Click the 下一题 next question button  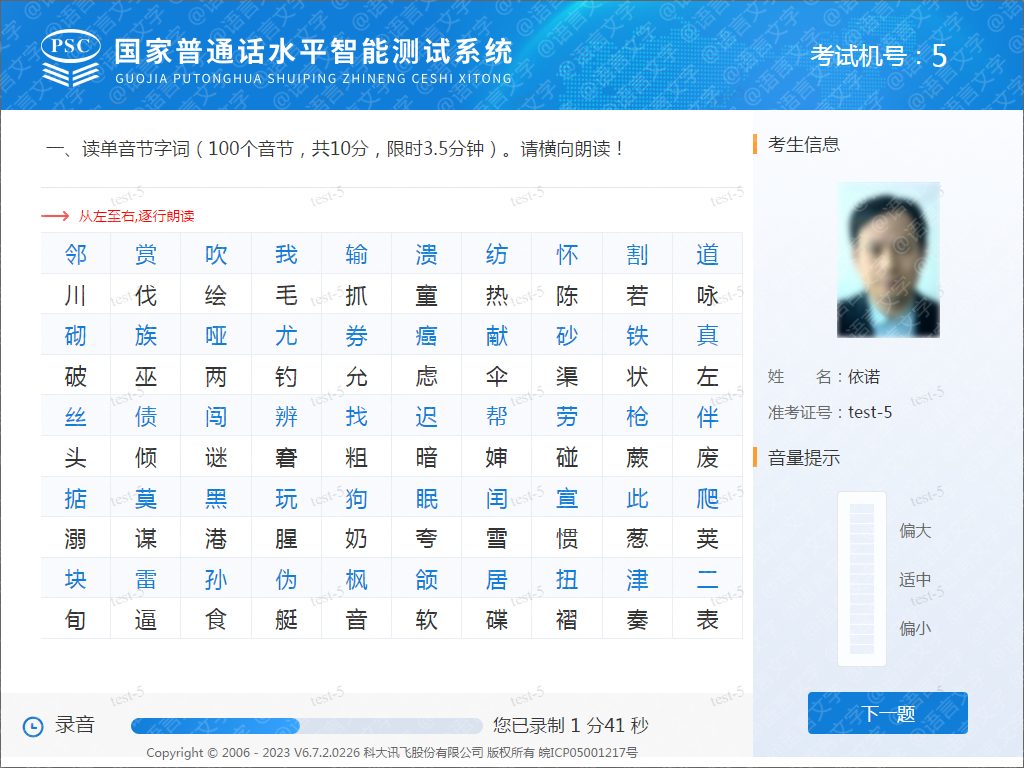coord(888,713)
